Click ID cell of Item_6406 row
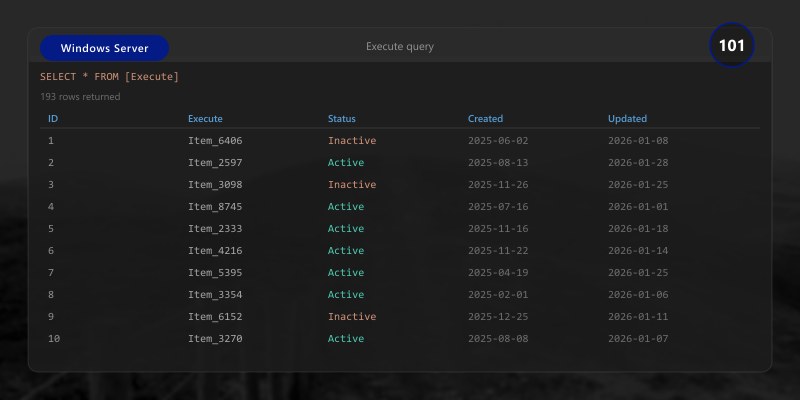 (51, 140)
